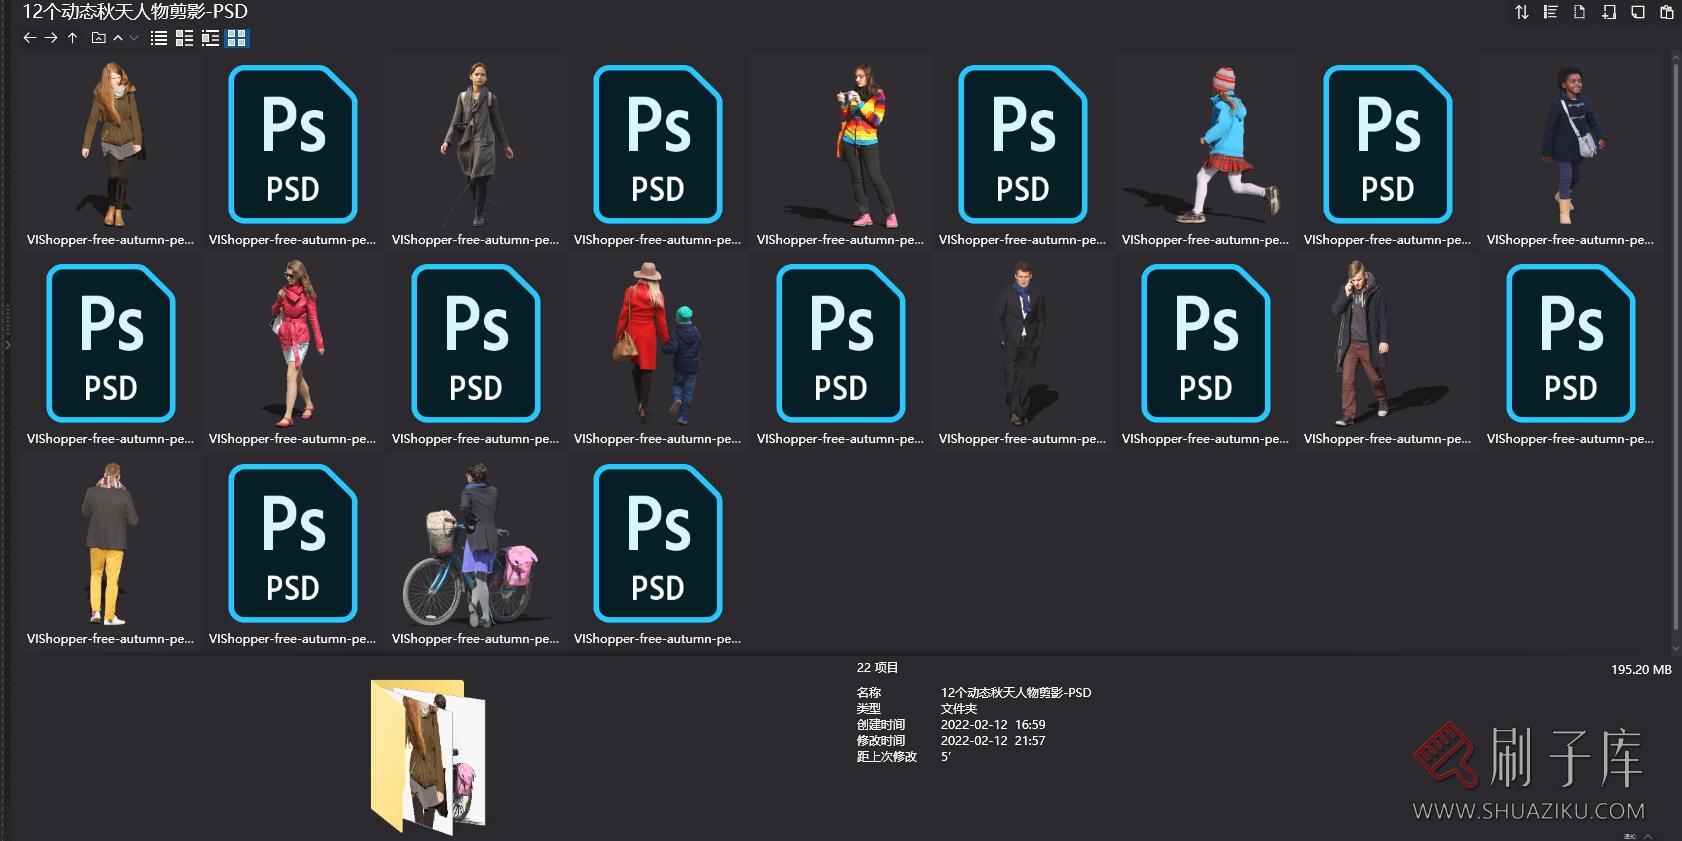Go forward with the right arrow
The width and height of the screenshot is (1682, 841).
(51, 38)
